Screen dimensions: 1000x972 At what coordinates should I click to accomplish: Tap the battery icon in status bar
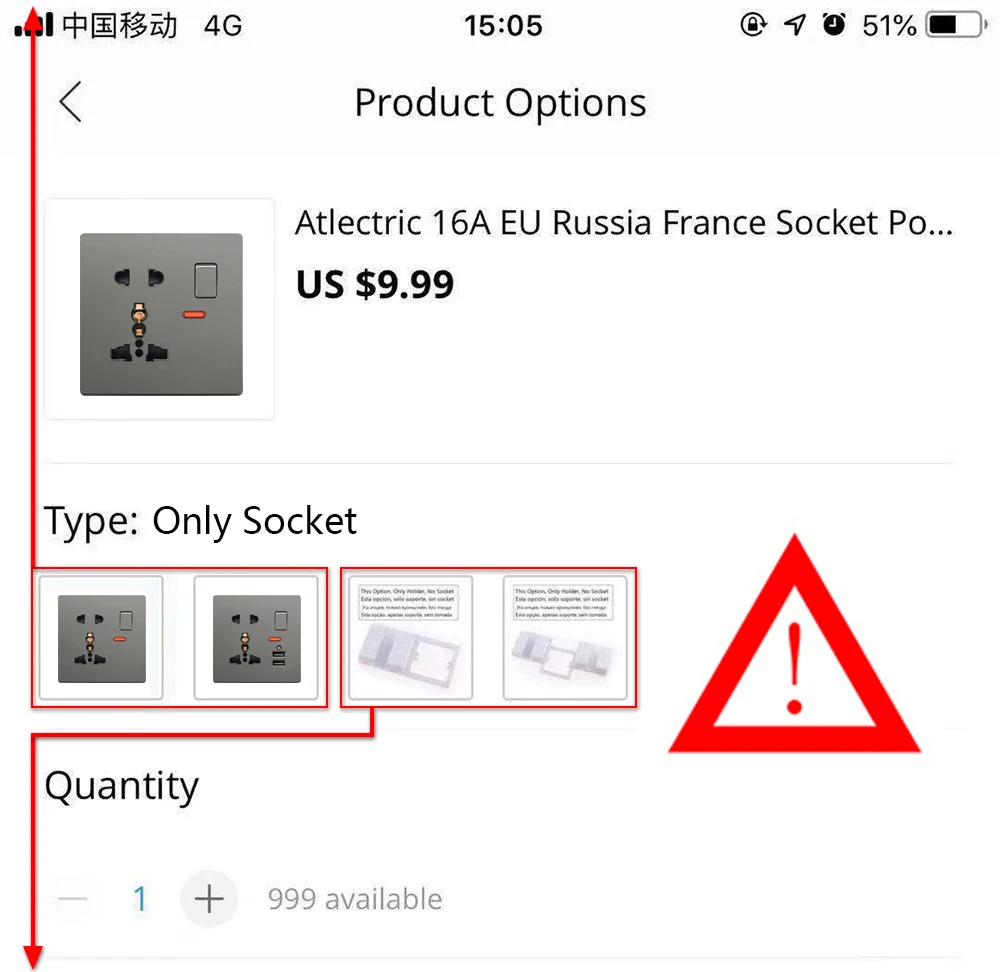click(955, 25)
